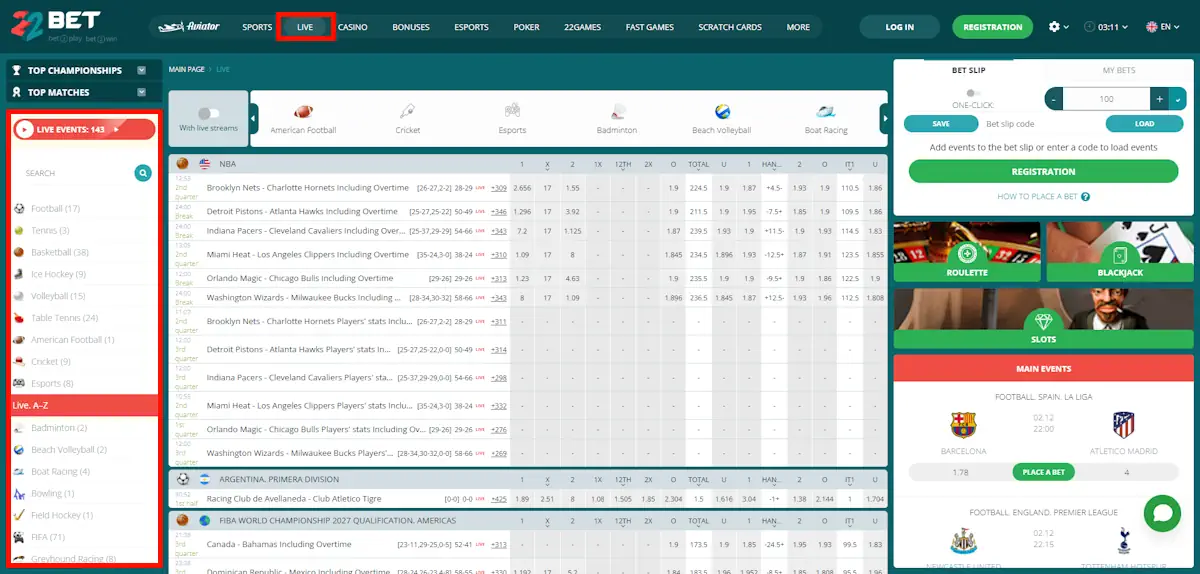This screenshot has width=1200, height=574.
Task: Open Football (17) in sidebar
Action: click(x=54, y=209)
